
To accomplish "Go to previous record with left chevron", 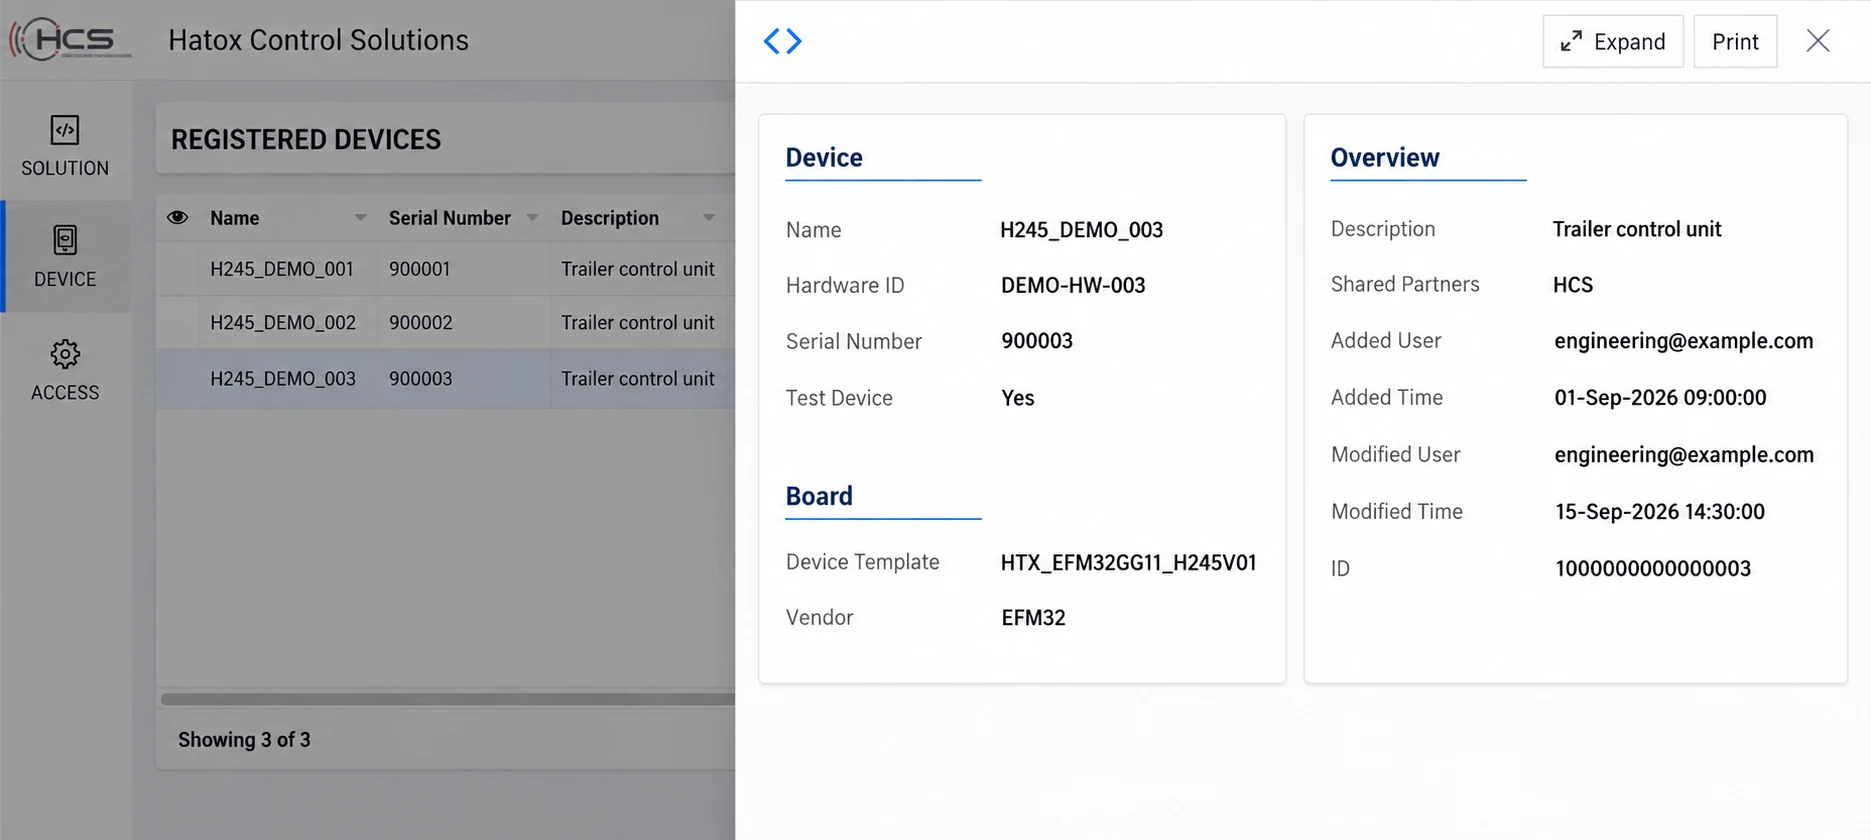I will 771,41.
